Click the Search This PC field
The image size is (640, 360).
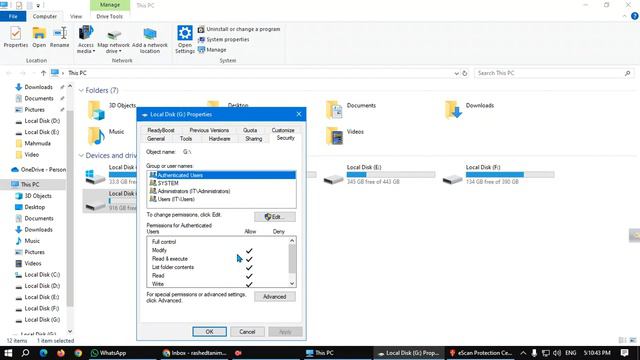point(553,73)
